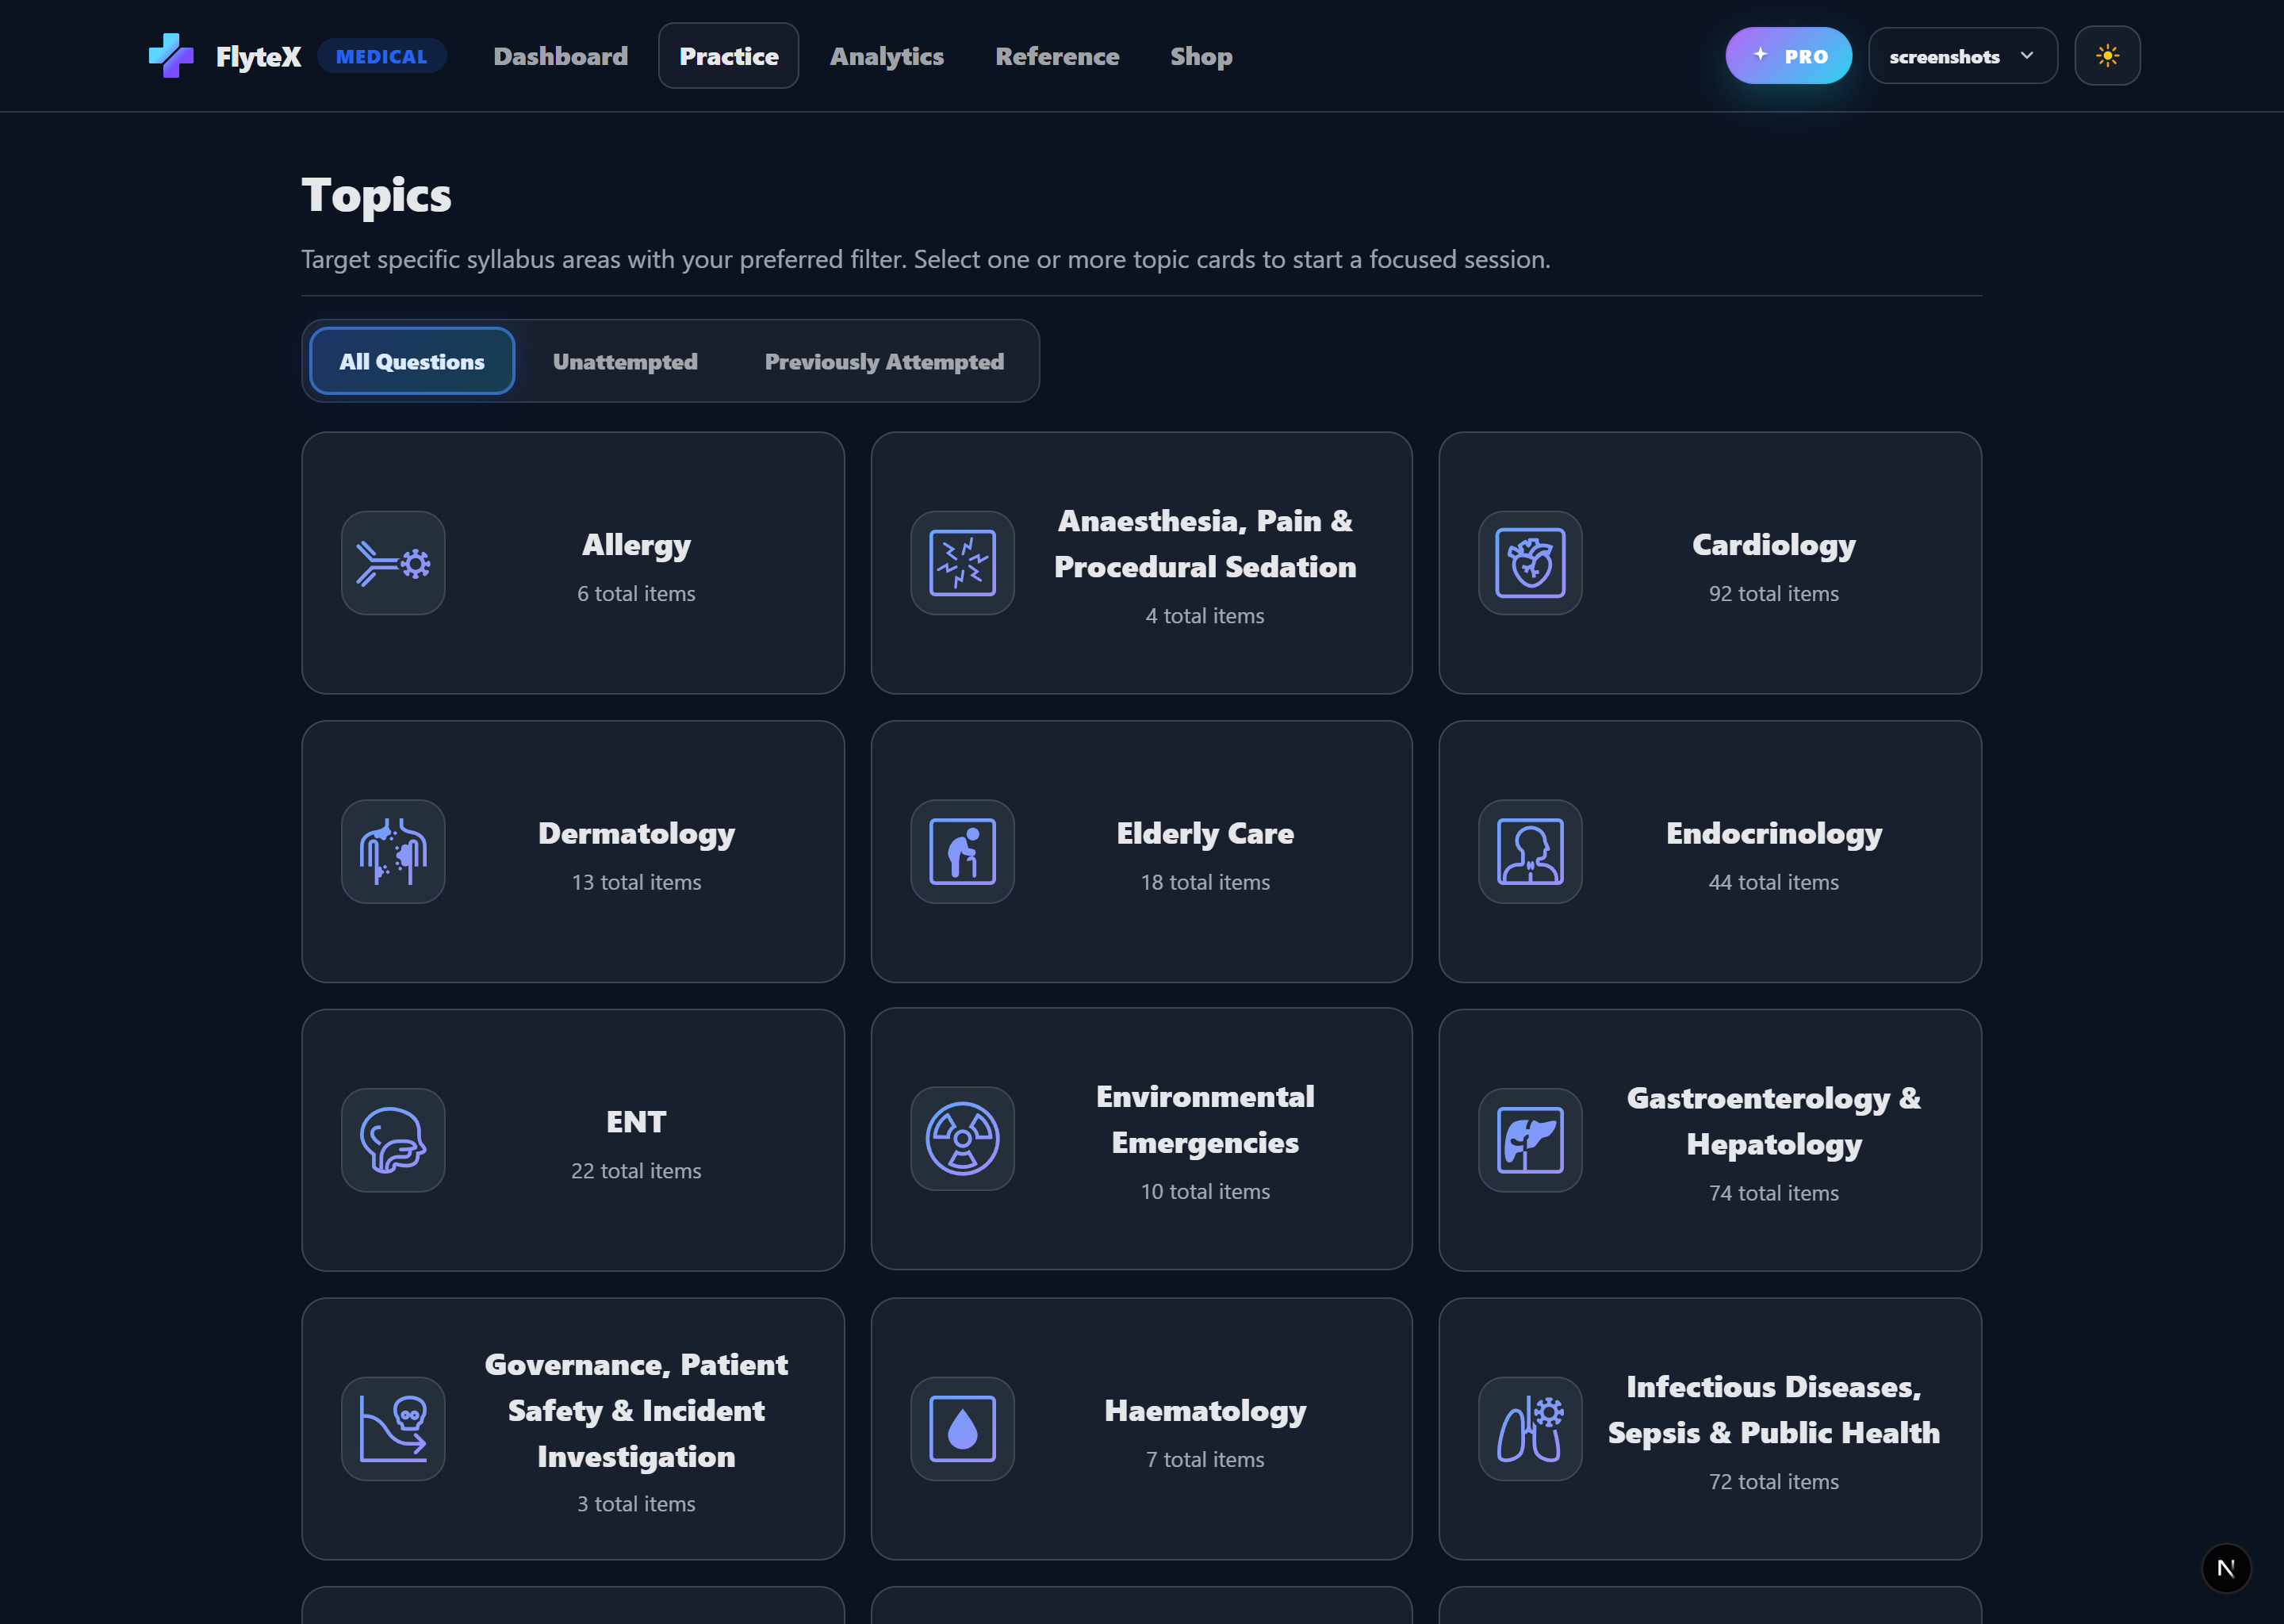This screenshot has width=2284, height=1624.
Task: Click the Gastroenterology liver icon
Action: click(x=1530, y=1140)
